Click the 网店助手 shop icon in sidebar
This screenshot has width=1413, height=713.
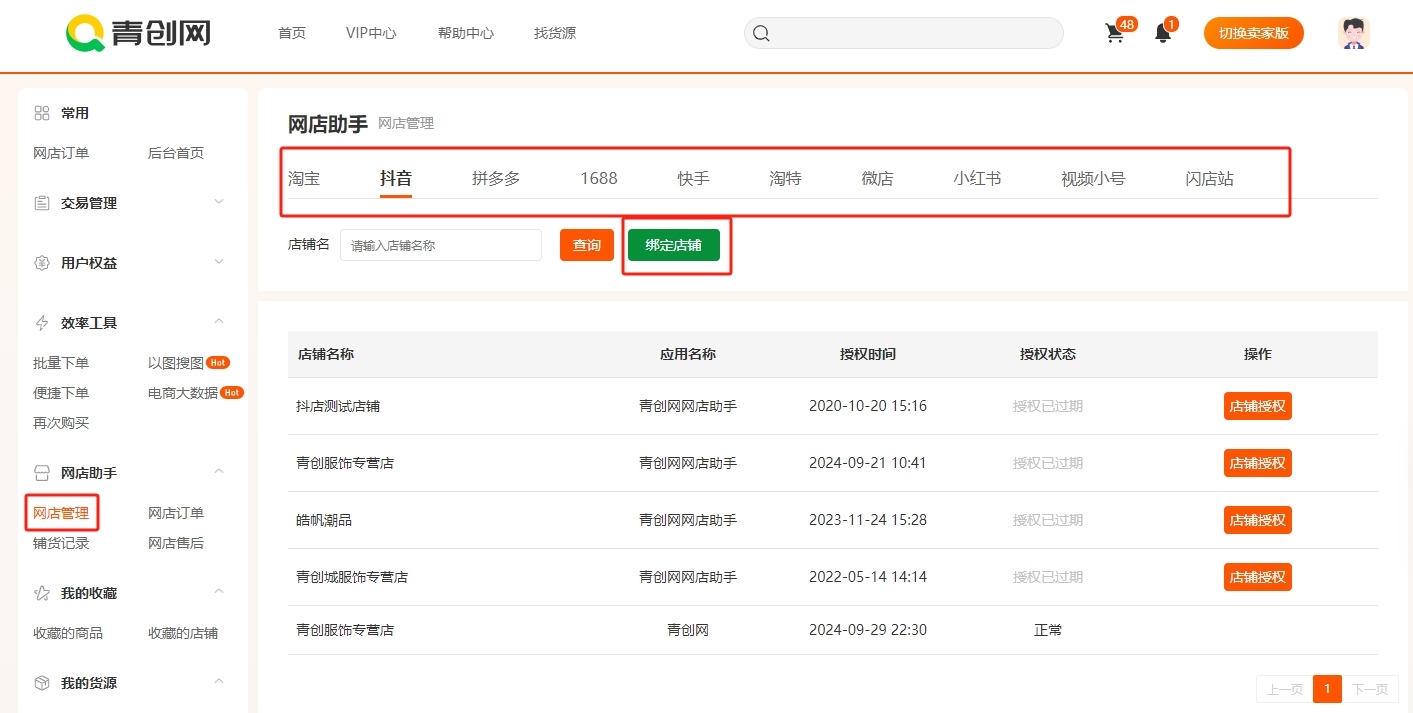[42, 473]
